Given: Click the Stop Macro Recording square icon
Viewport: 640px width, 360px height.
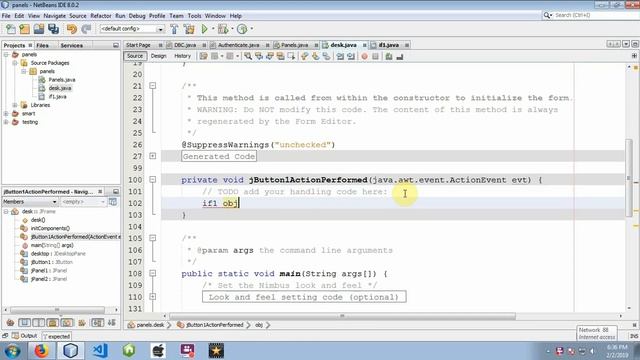Looking at the screenshot, I should pos(376,56).
